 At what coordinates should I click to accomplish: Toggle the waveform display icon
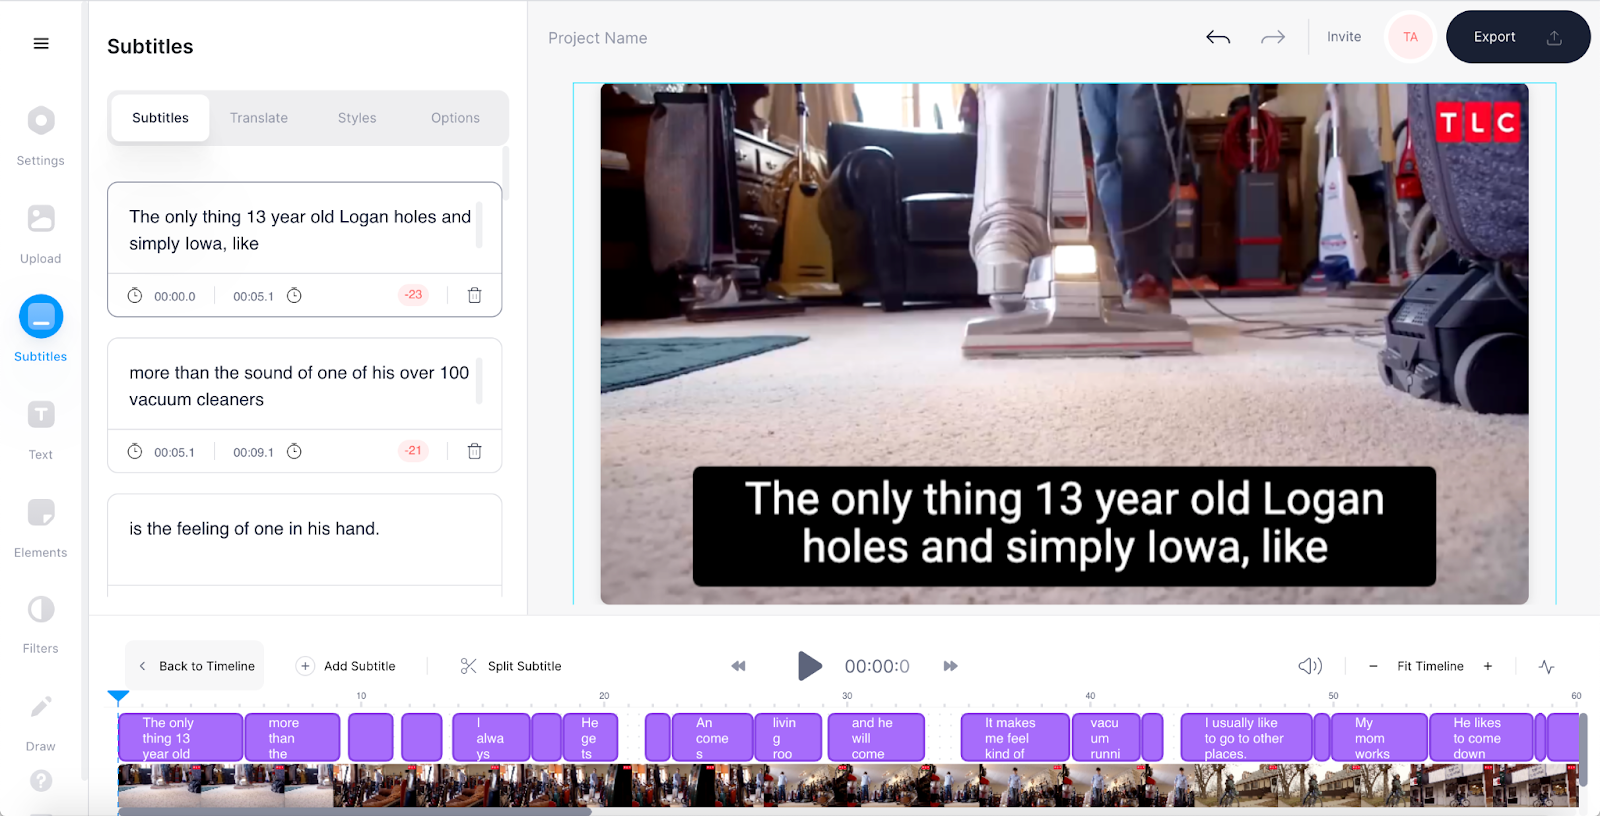1547,666
